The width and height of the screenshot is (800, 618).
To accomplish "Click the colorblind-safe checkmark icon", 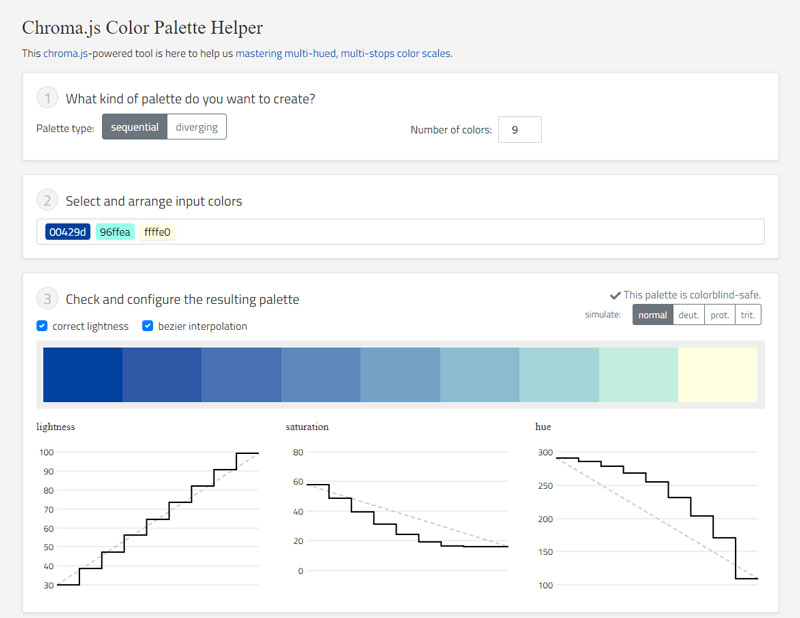I will pyautogui.click(x=615, y=295).
